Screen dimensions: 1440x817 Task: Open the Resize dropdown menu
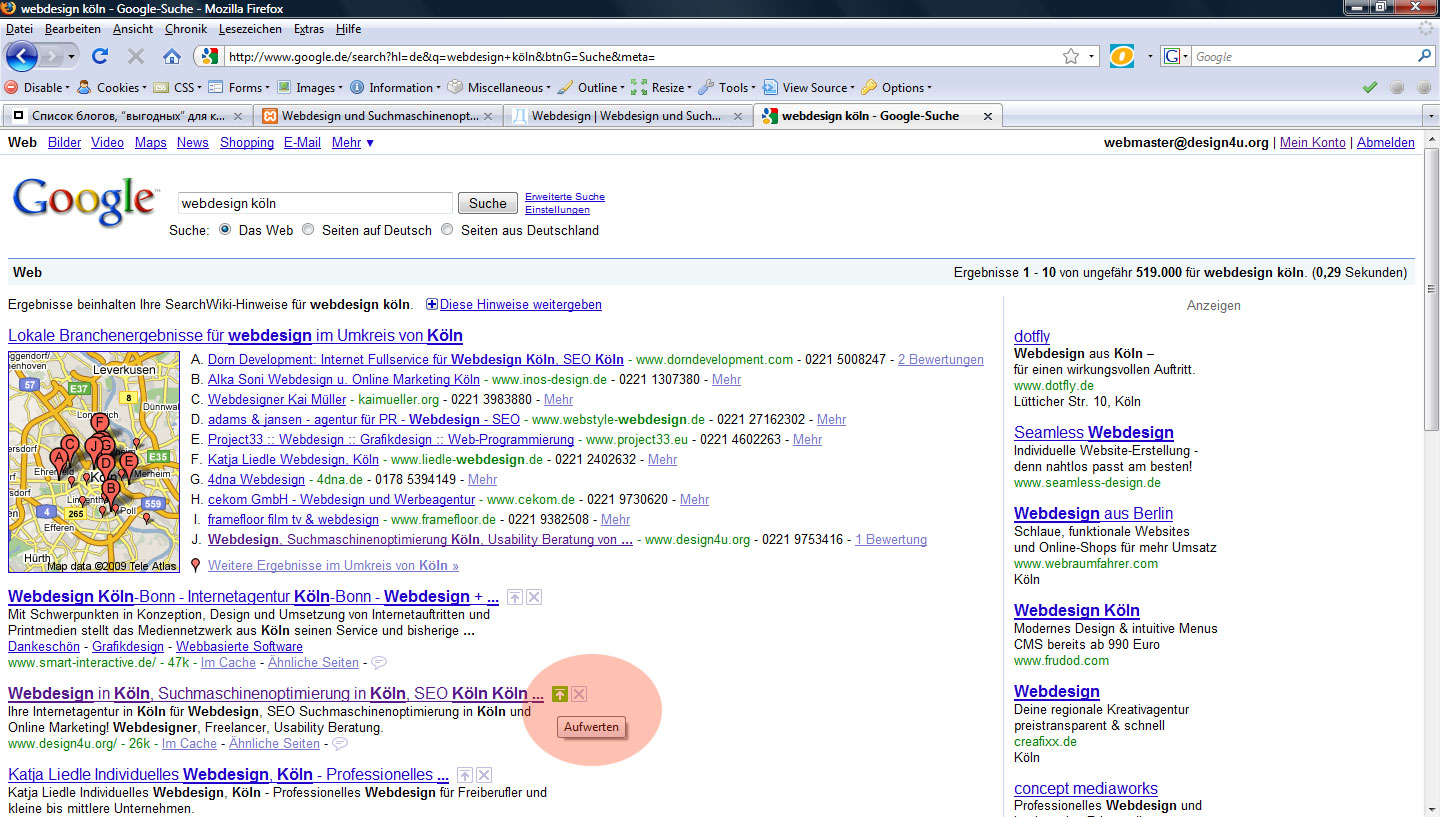tap(662, 88)
